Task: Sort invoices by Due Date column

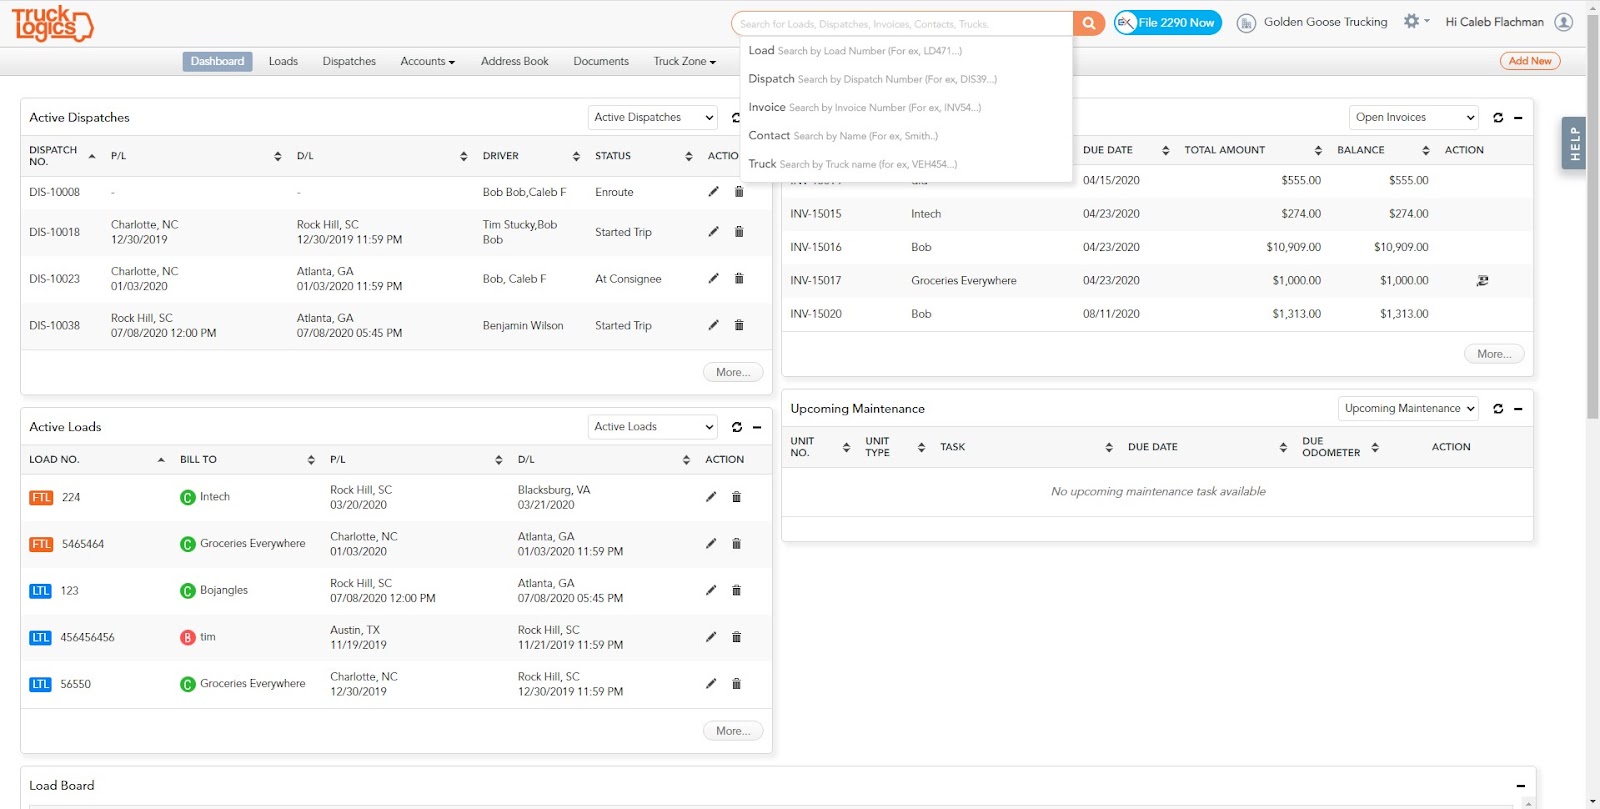Action: click(1126, 150)
